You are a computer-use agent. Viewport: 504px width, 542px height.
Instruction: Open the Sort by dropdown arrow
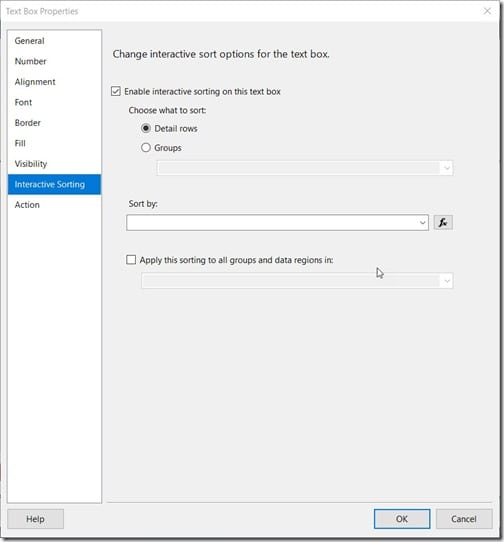coord(422,223)
